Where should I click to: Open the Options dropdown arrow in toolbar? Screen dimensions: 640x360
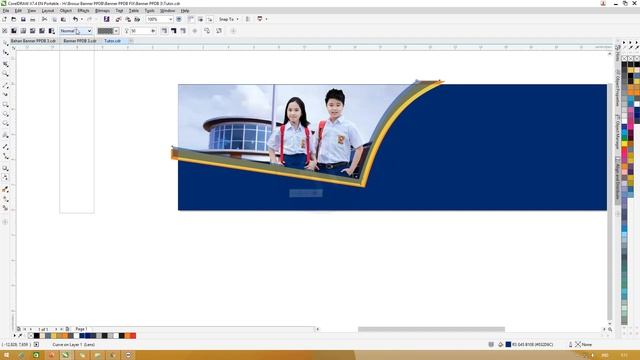267,19
